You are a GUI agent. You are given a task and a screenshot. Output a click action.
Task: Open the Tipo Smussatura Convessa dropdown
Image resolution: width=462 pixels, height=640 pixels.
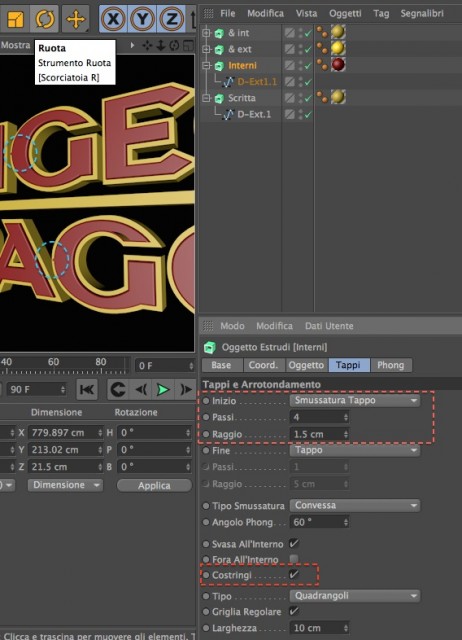tap(355, 505)
